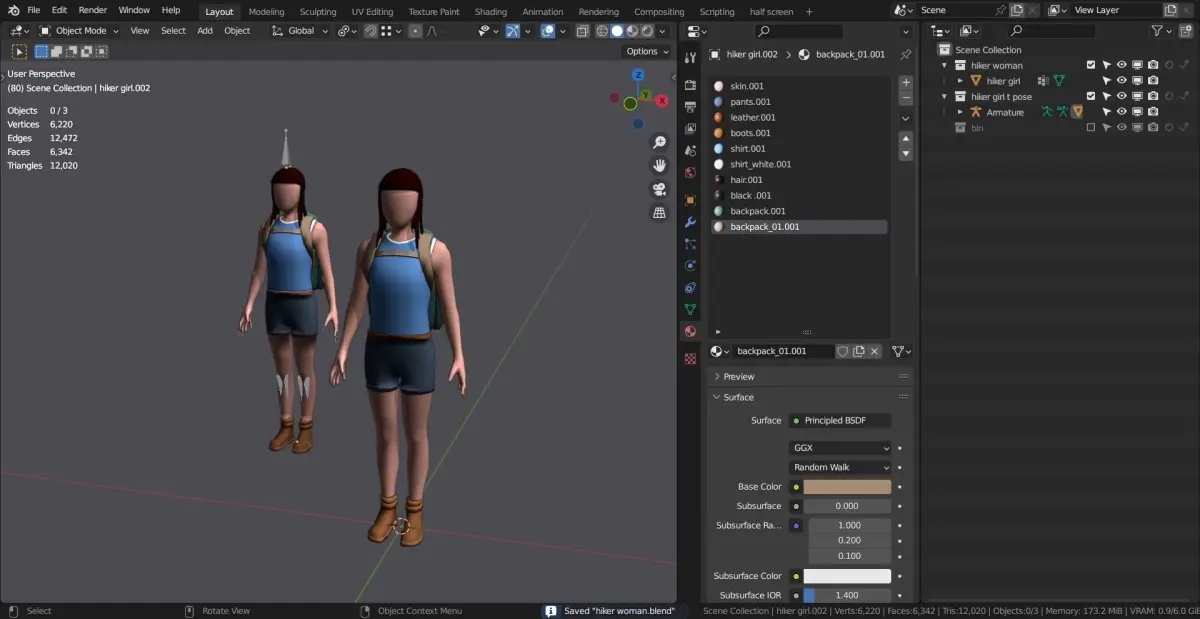Open the Object Data mesh properties tab
This screenshot has height=619, width=1200.
click(x=690, y=310)
